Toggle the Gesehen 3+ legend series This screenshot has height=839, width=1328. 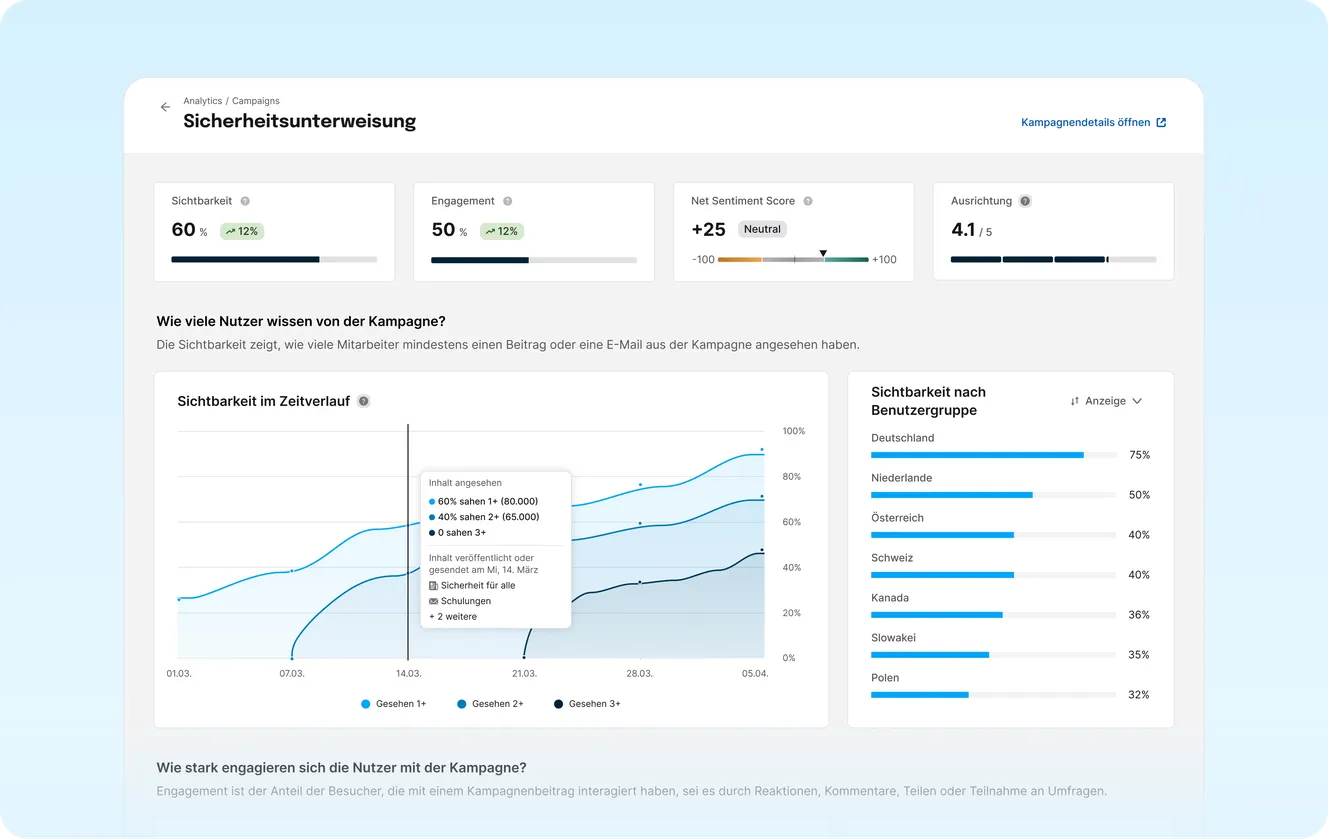(587, 704)
